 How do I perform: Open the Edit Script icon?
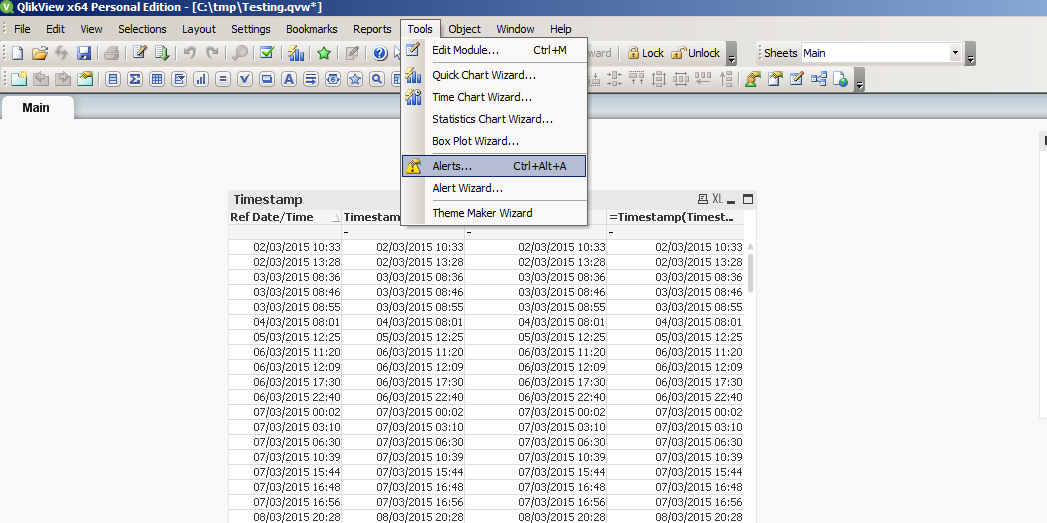(x=140, y=53)
